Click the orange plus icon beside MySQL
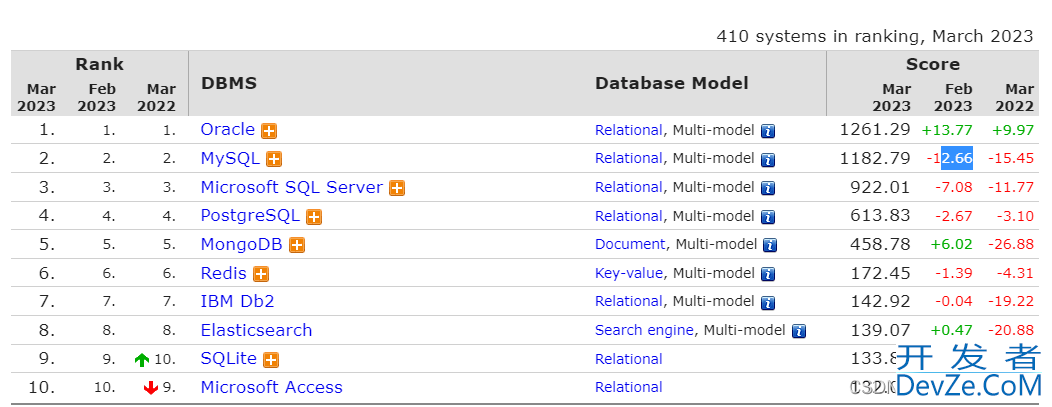 (x=274, y=159)
